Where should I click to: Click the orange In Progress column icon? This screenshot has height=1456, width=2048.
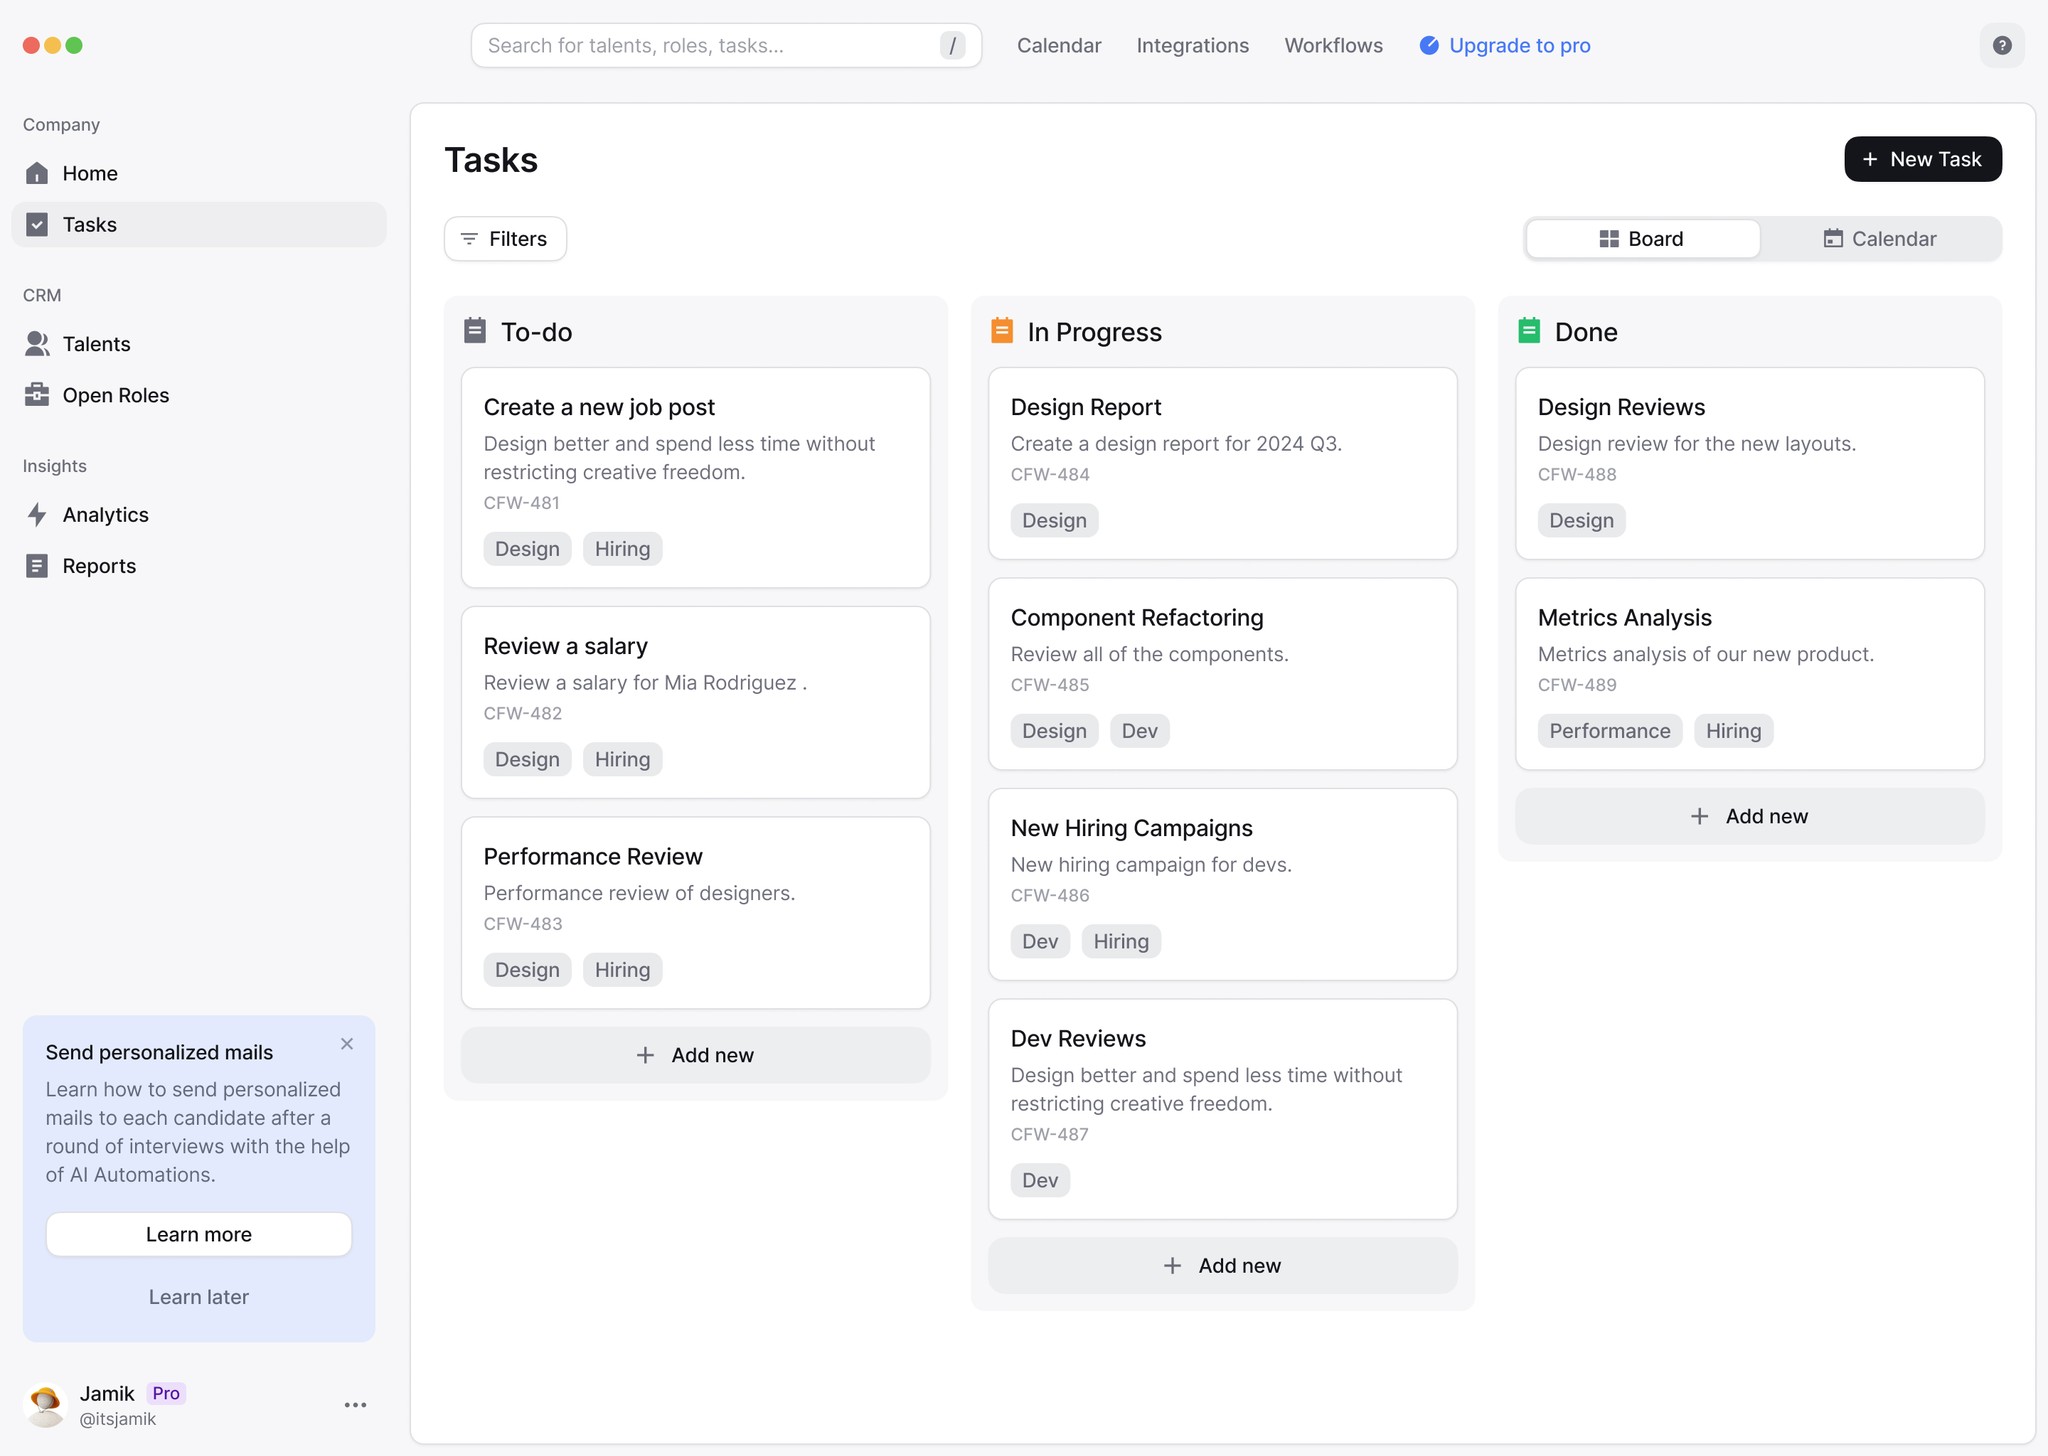(1001, 331)
